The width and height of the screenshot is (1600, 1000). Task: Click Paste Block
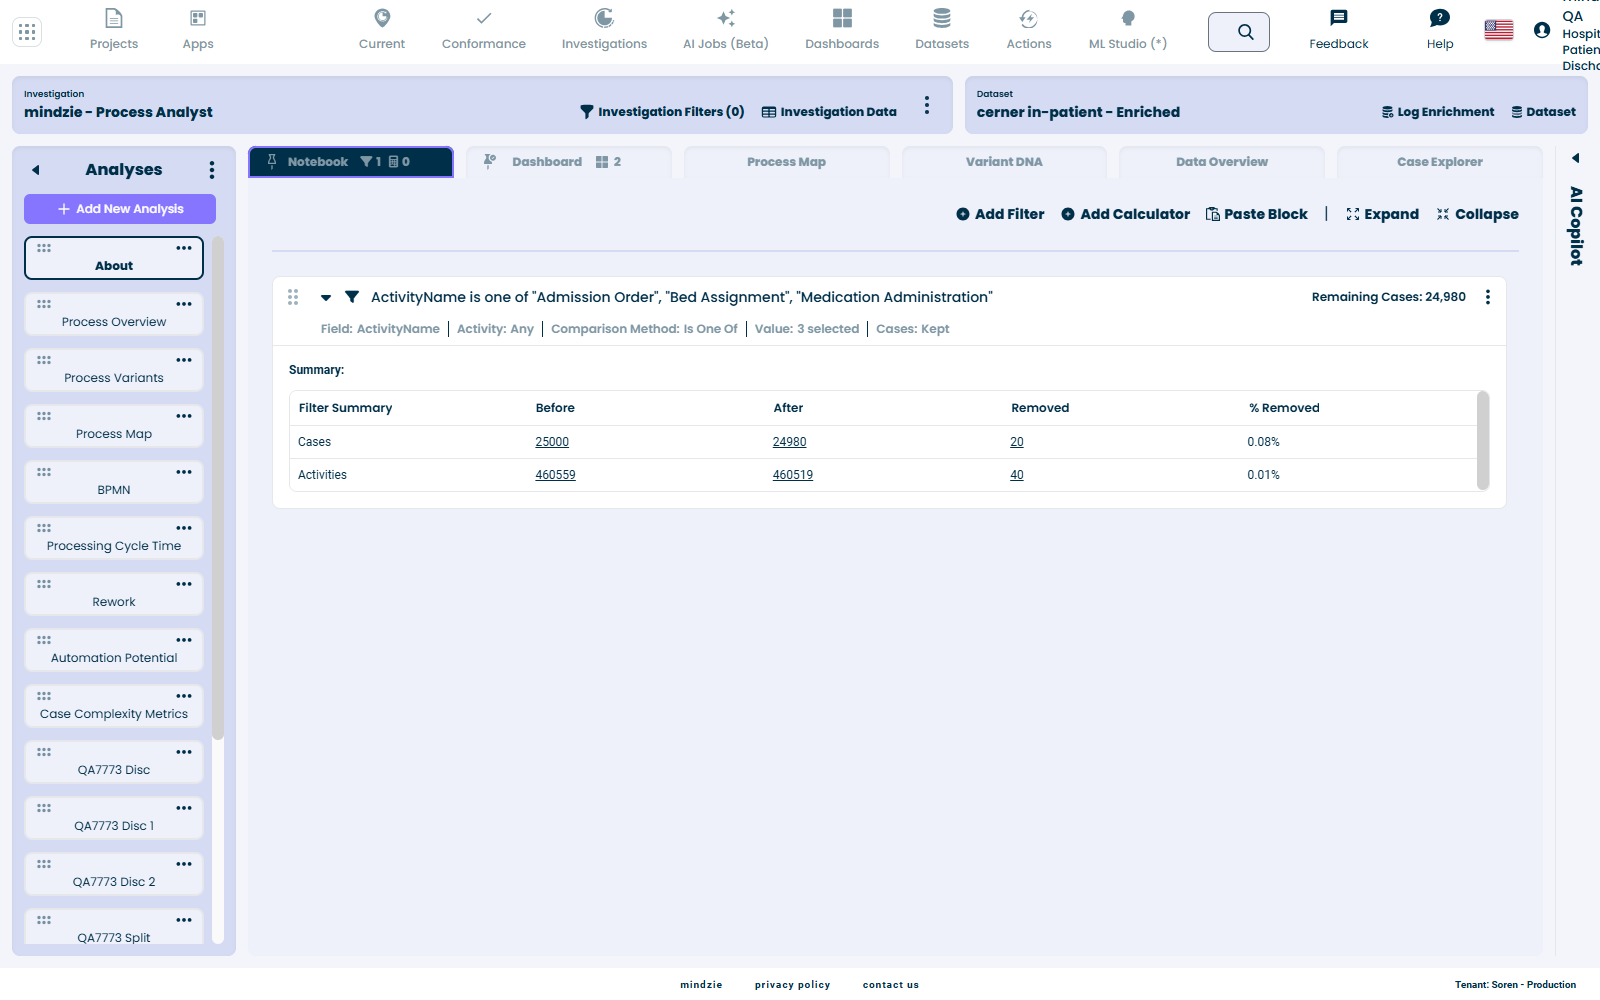coord(1257,214)
